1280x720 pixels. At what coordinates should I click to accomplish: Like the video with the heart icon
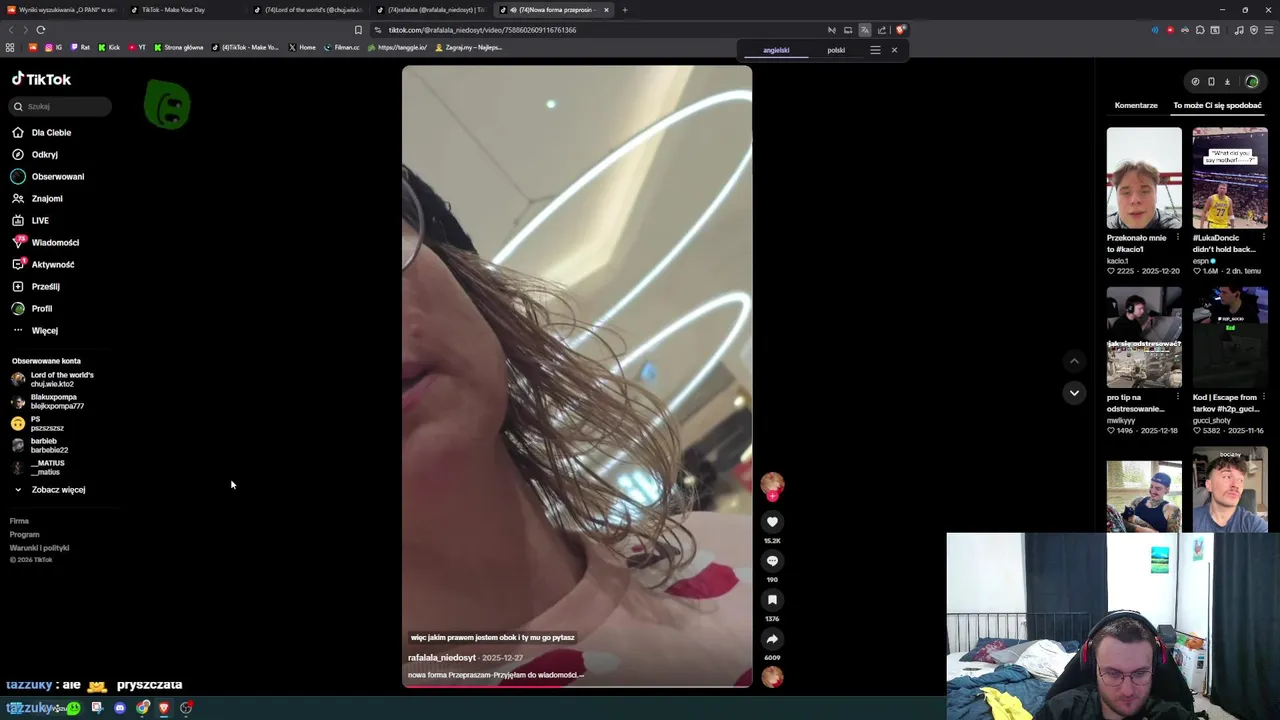(772, 521)
